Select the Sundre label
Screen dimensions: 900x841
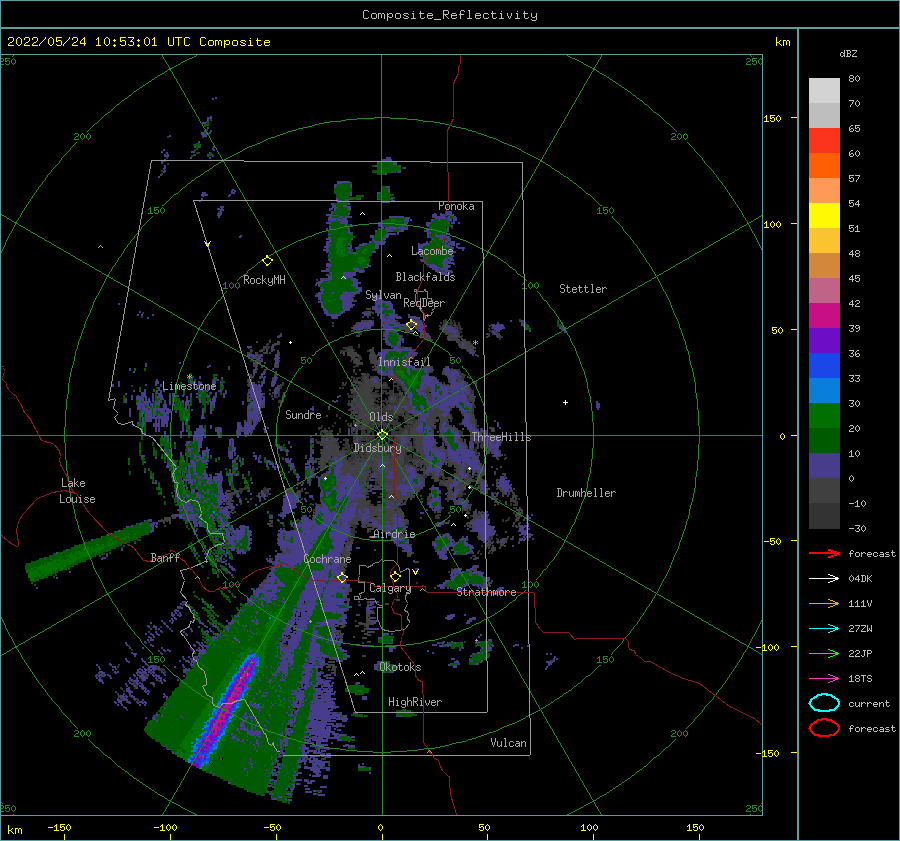click(x=303, y=414)
